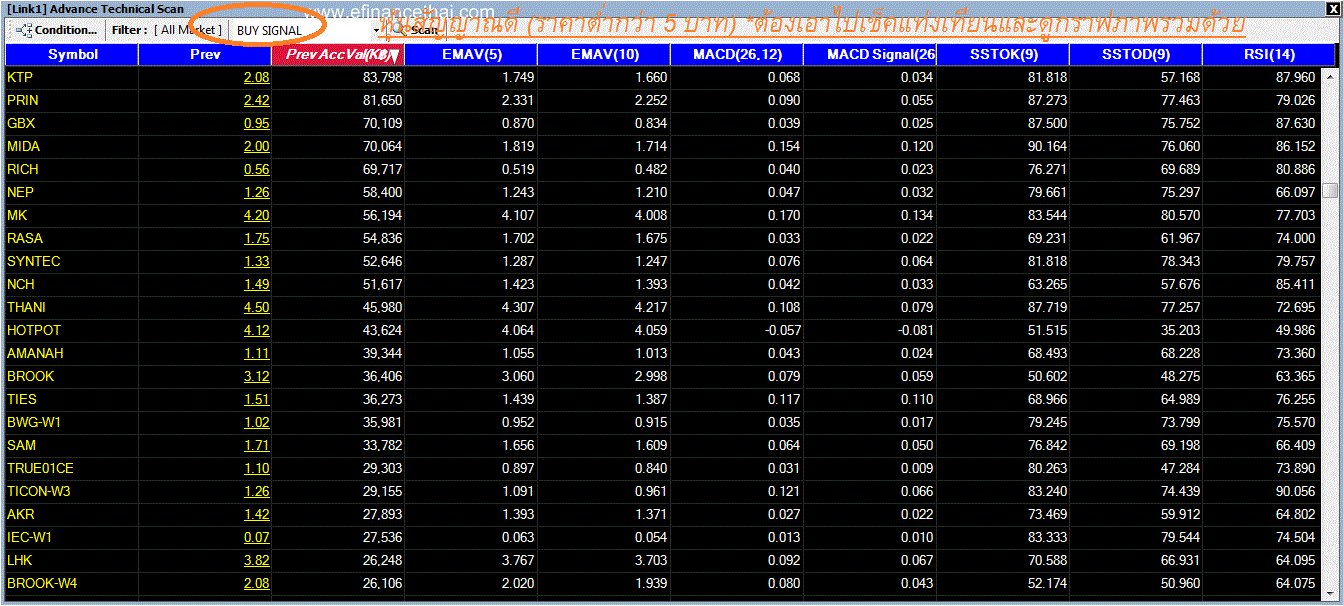Select the BROOK-W4 symbol row
Screen dimensions: 1344x606
pyautogui.click(x=663, y=583)
